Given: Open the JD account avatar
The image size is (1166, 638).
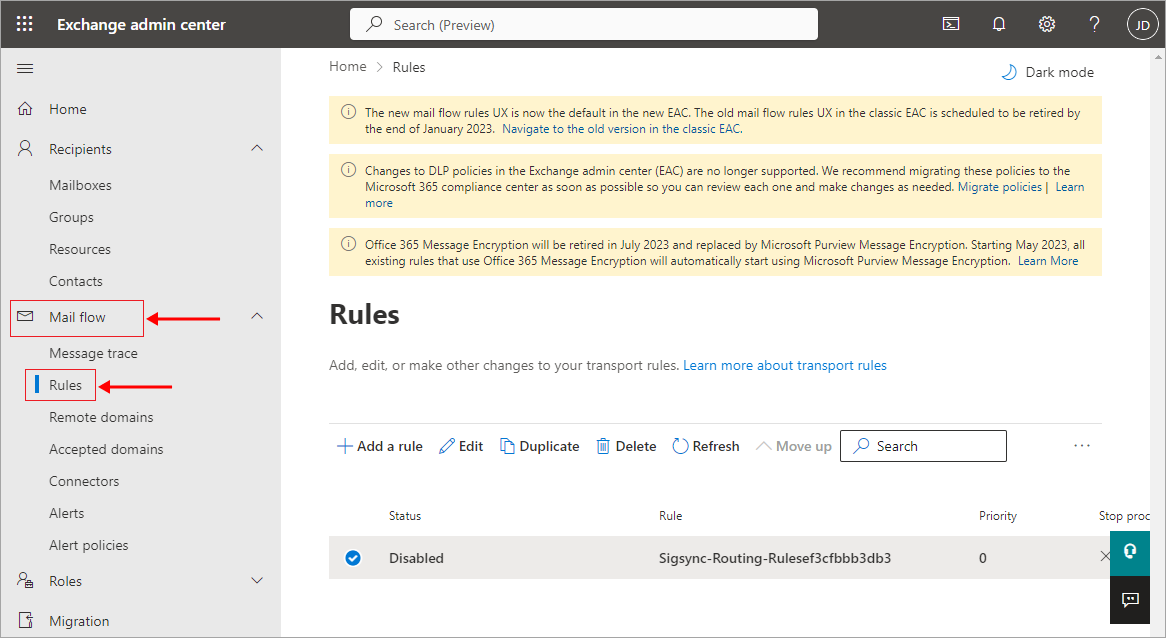Looking at the screenshot, I should 1142,25.
